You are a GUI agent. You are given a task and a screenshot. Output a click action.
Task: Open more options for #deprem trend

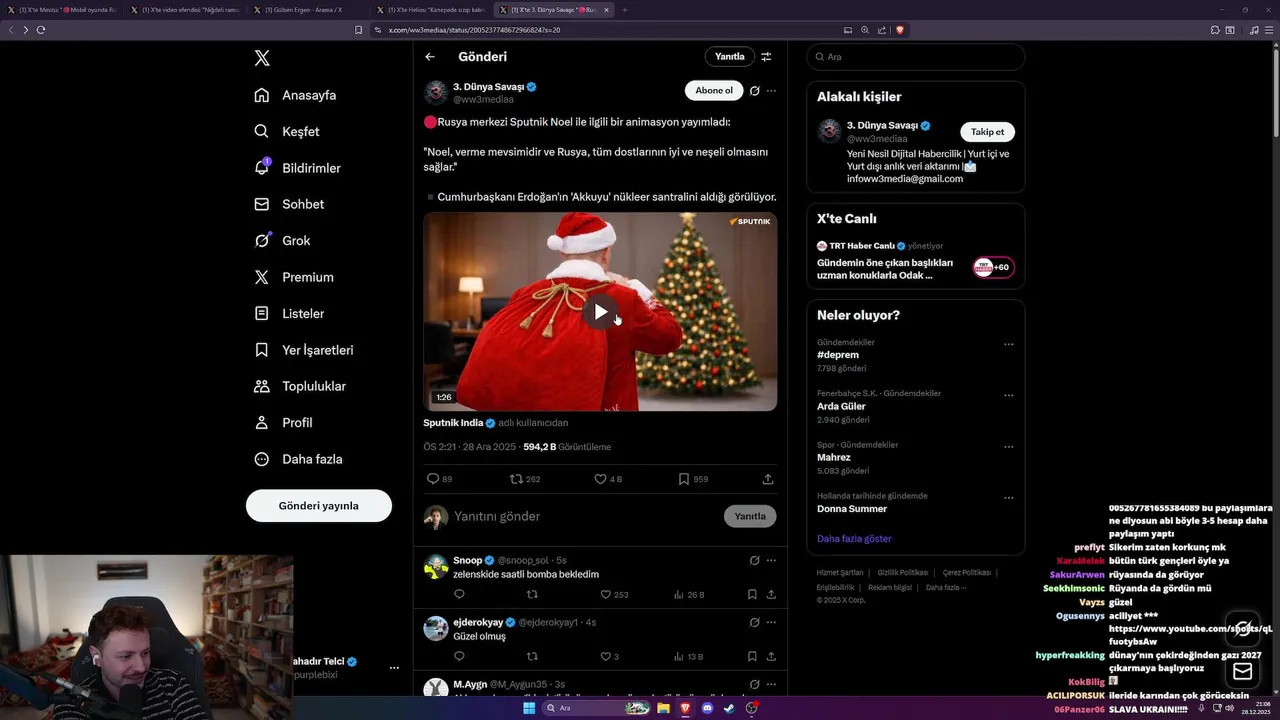pos(1008,344)
